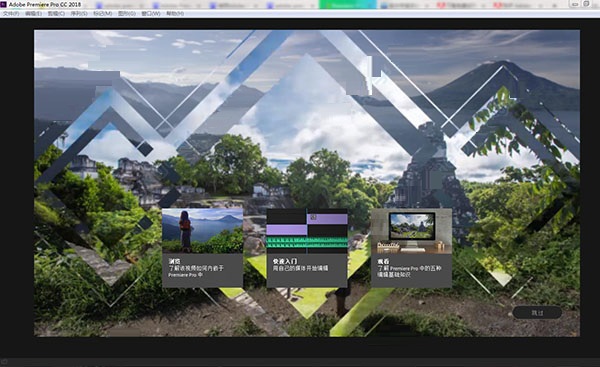Open the 剪辑(C) menu
This screenshot has width=600, height=367.
click(56, 13)
